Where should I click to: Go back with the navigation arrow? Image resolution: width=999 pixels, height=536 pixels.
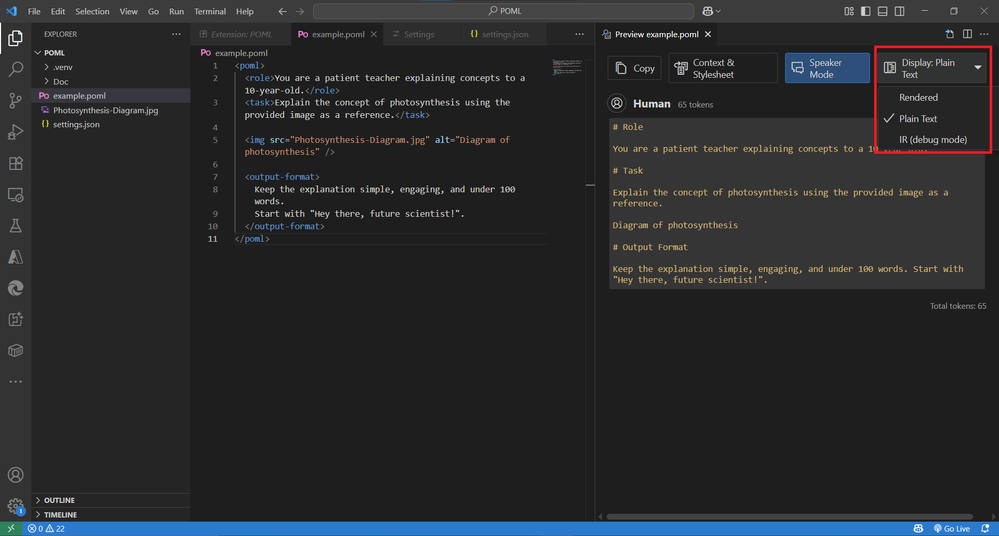click(282, 11)
